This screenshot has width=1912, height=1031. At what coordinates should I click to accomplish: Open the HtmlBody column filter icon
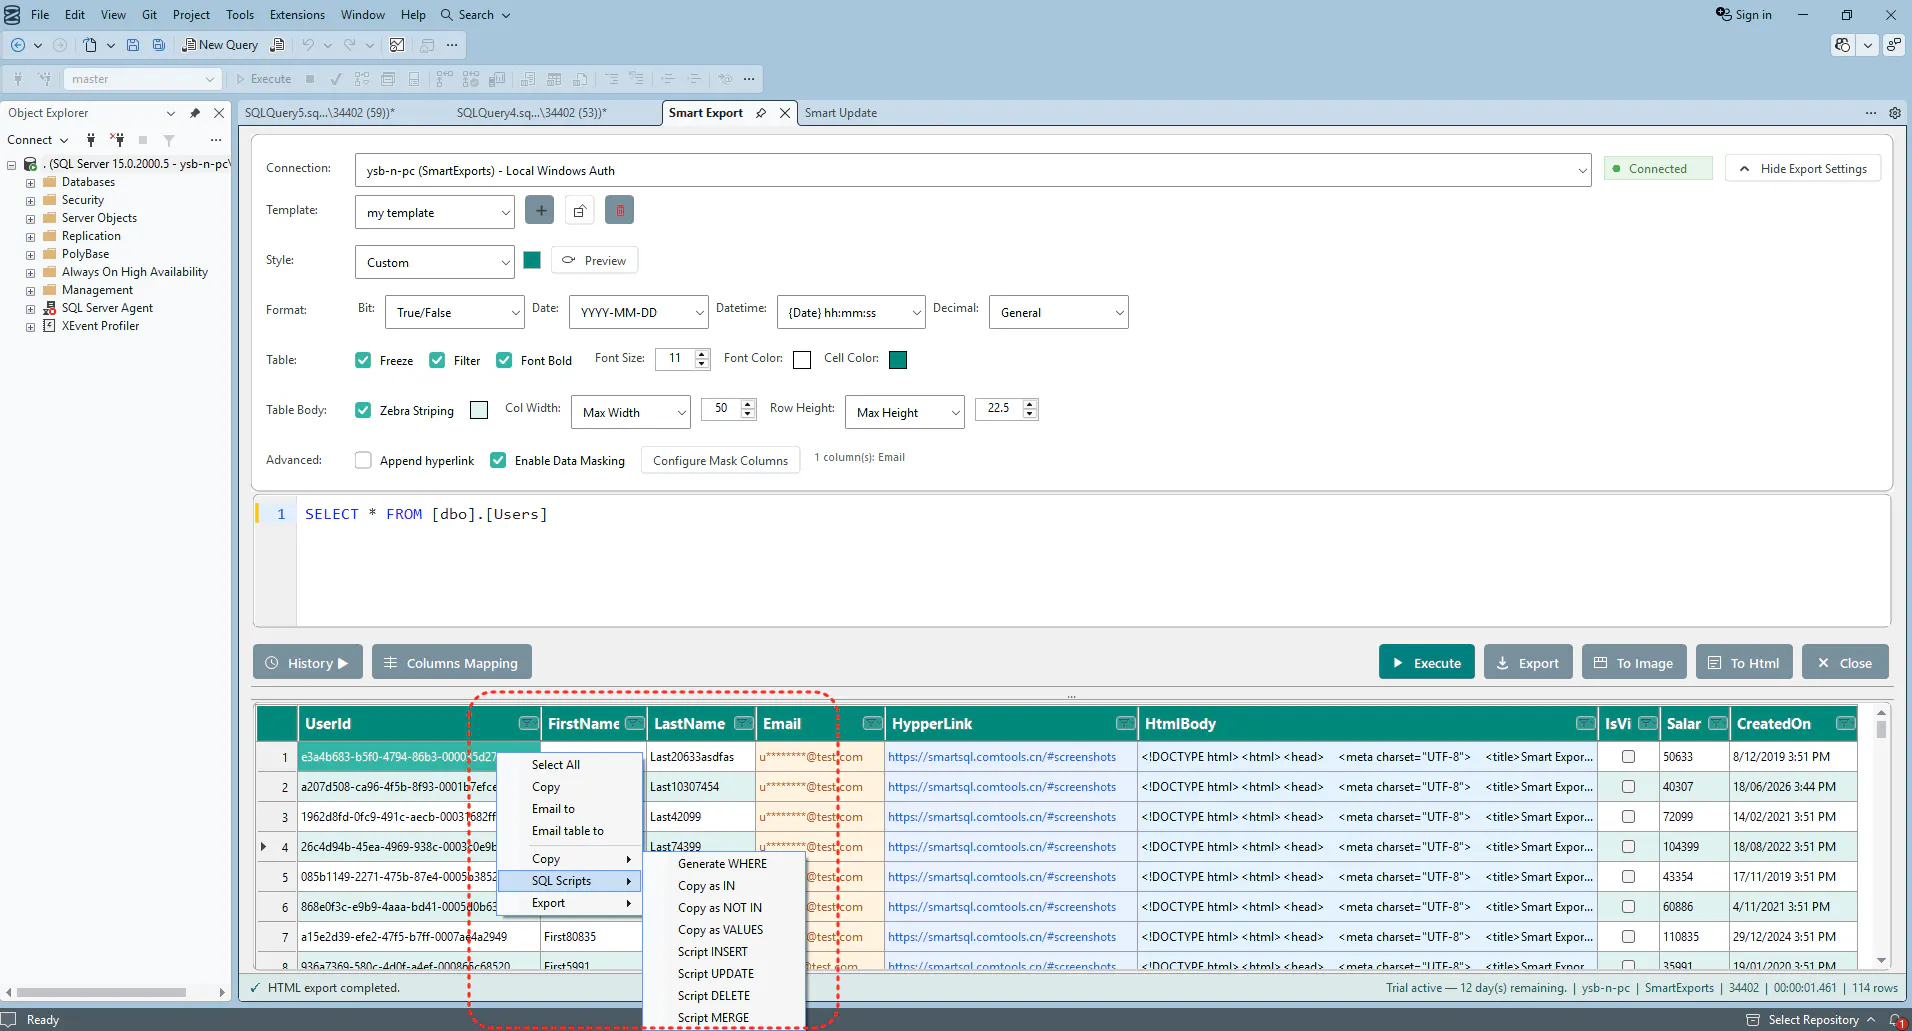(1586, 723)
